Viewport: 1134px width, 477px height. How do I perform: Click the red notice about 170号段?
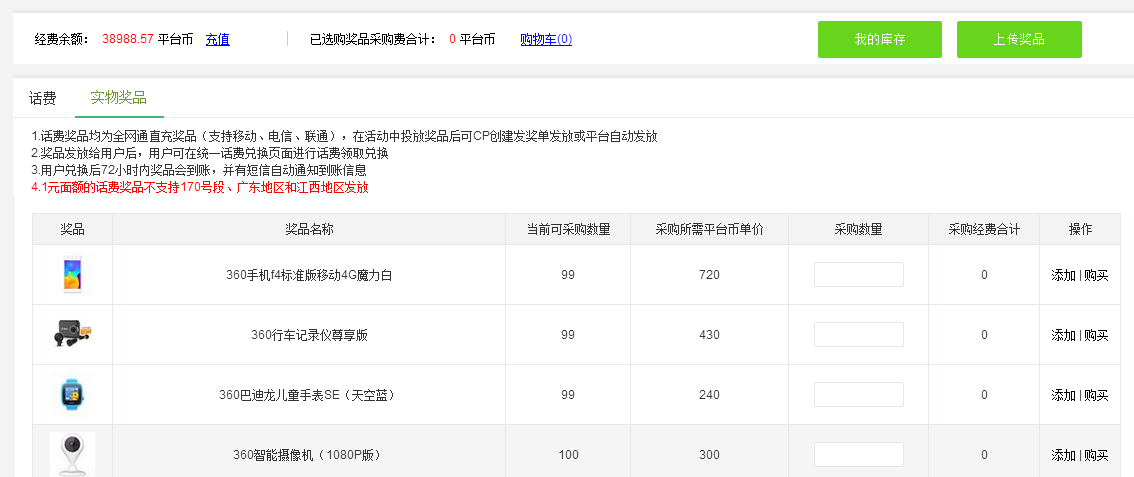200,188
